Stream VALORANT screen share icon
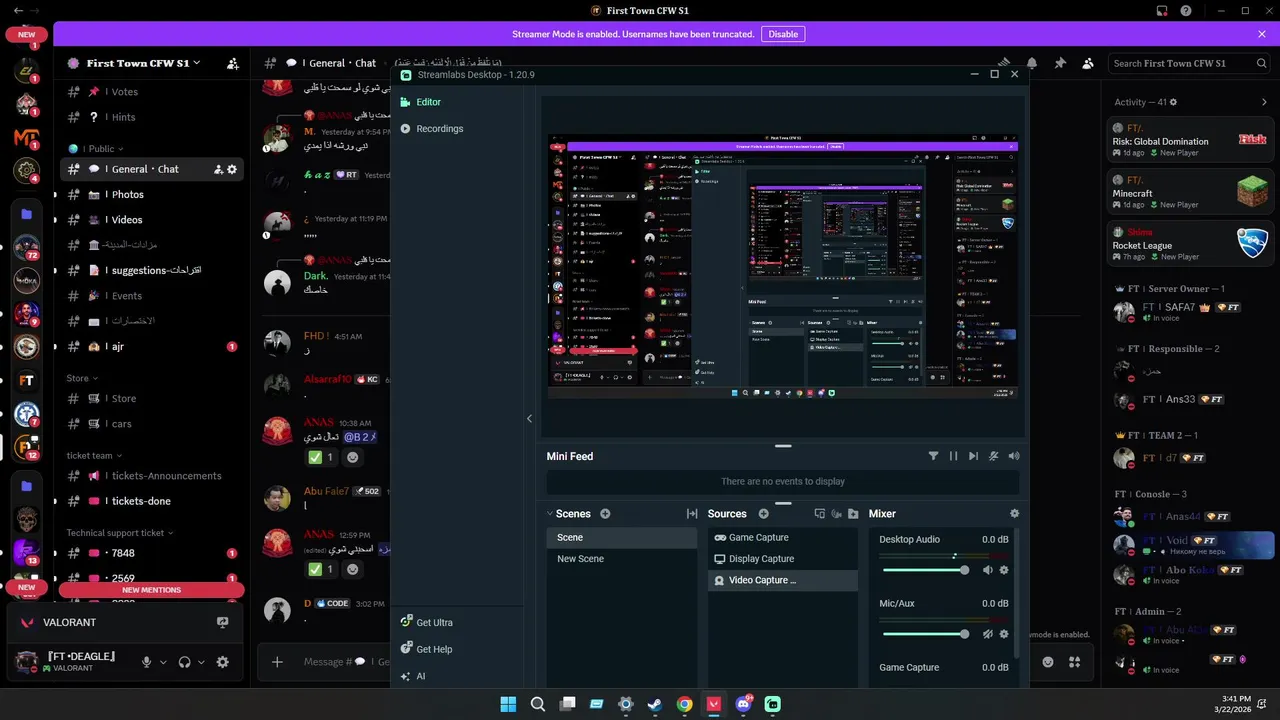The width and height of the screenshot is (1280, 720). (222, 622)
